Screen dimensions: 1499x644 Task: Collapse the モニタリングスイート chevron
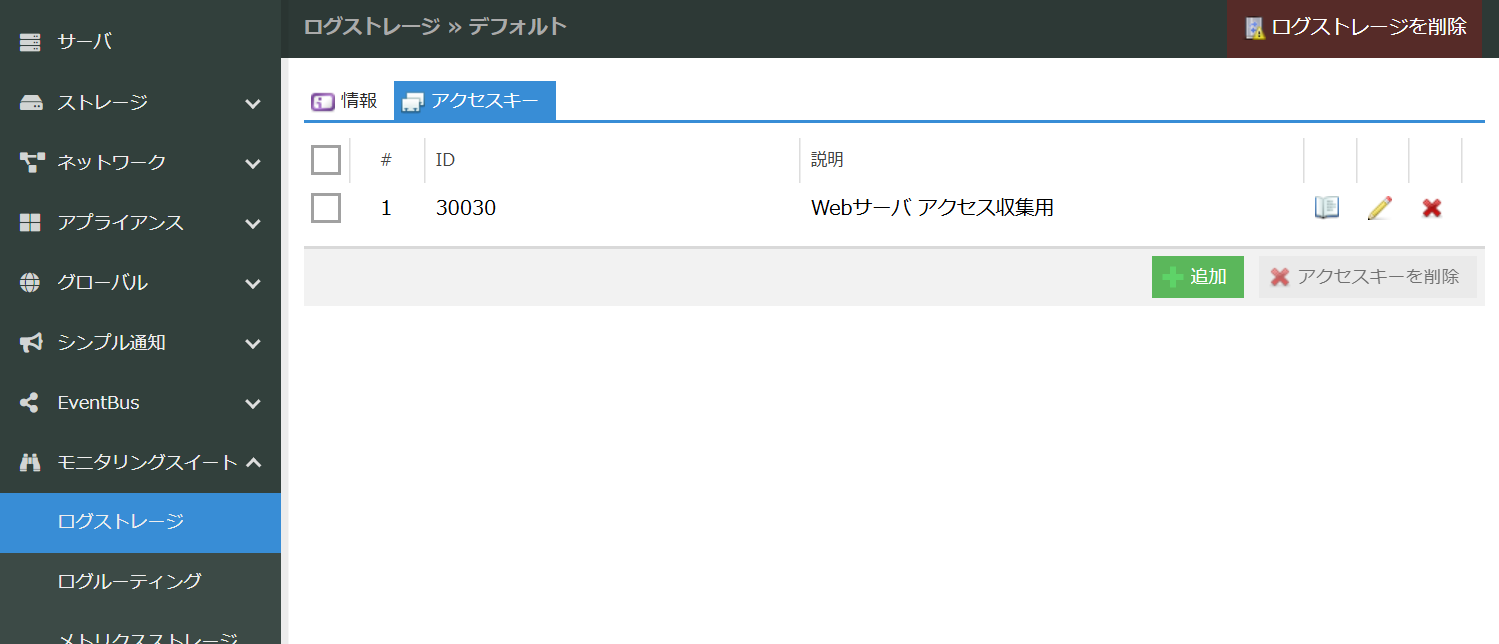click(253, 462)
